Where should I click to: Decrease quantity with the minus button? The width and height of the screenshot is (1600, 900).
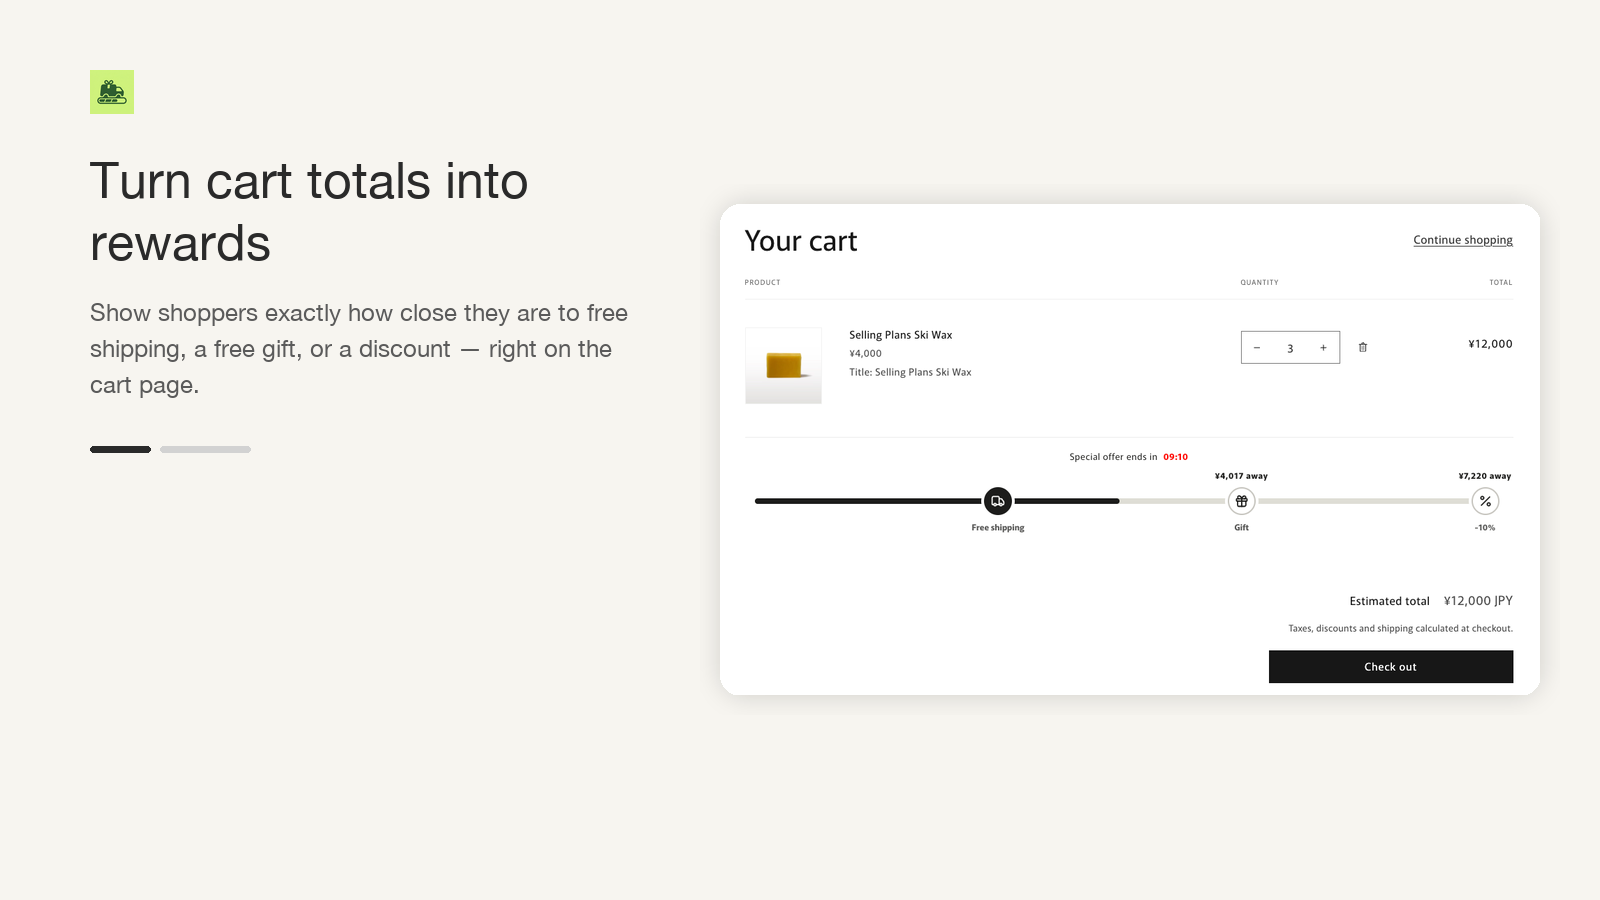point(1257,348)
